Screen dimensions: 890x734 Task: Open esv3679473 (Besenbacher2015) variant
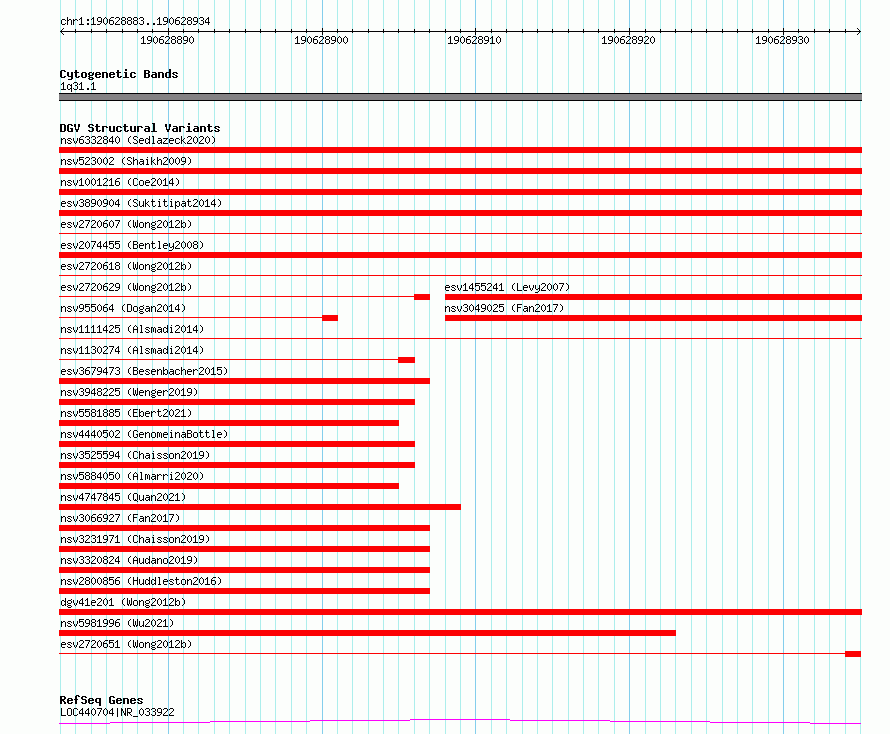point(144,371)
